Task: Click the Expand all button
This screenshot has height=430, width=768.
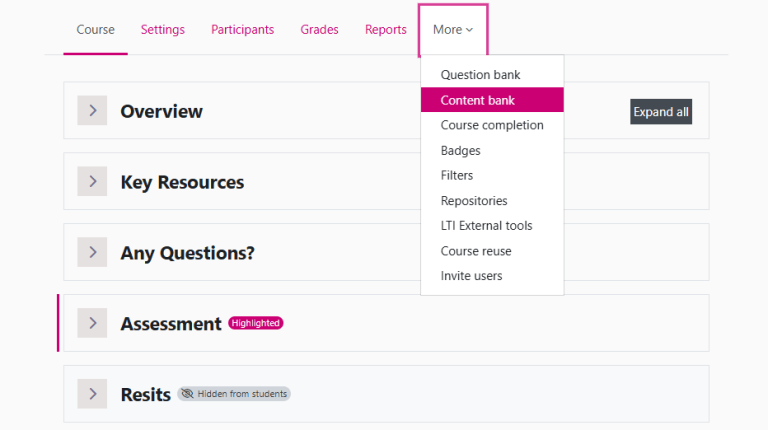Action: [661, 112]
